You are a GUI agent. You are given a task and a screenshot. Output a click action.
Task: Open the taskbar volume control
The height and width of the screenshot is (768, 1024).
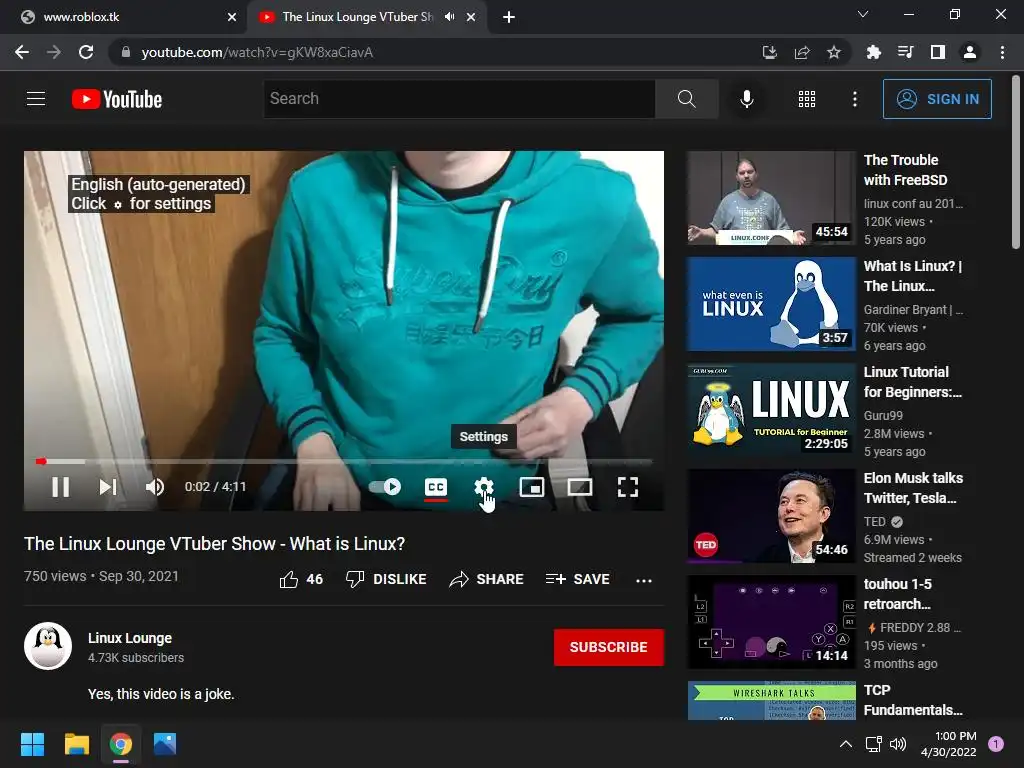[899, 744]
